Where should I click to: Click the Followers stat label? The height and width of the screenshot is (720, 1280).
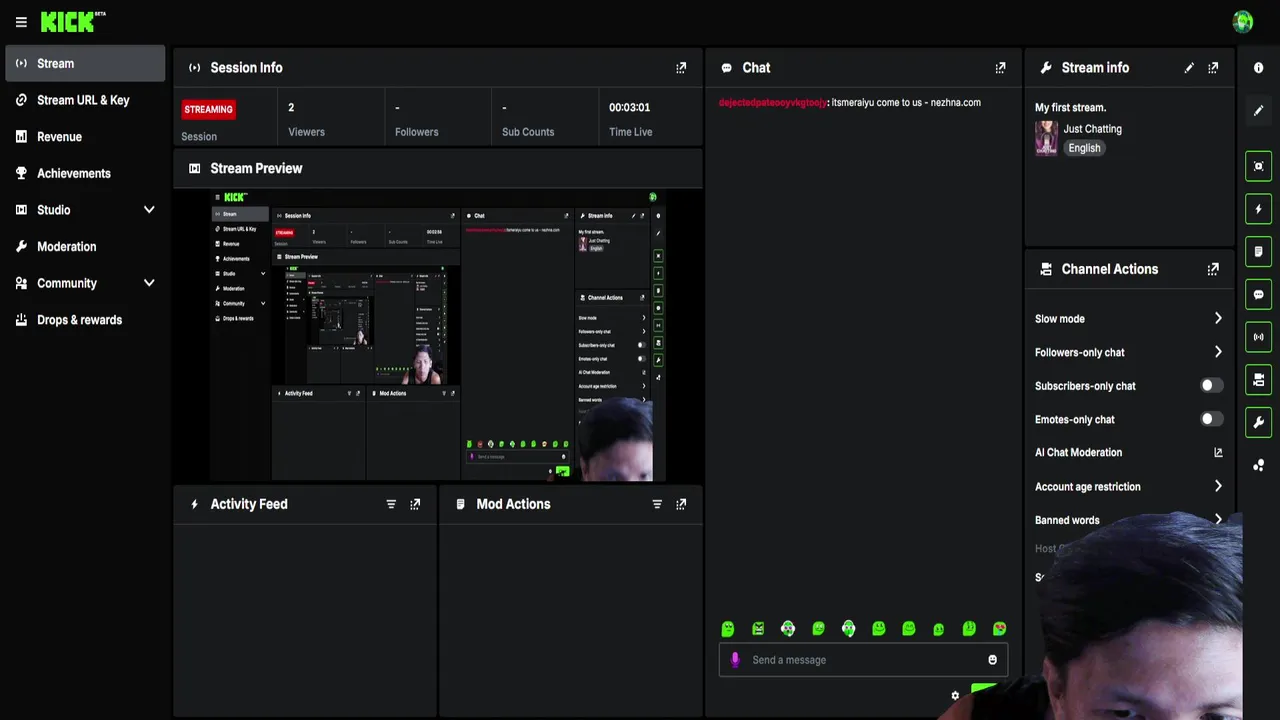(x=416, y=132)
